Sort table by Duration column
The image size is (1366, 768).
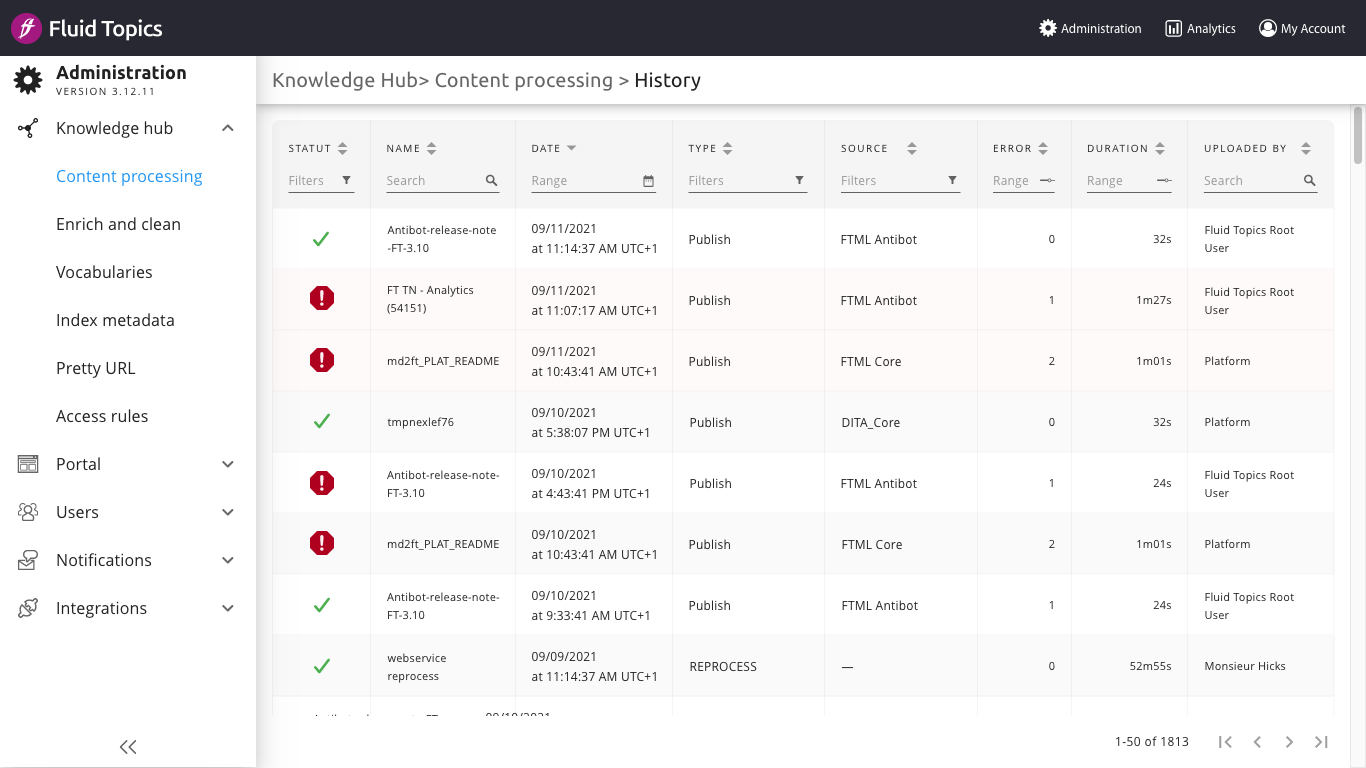pos(1160,148)
